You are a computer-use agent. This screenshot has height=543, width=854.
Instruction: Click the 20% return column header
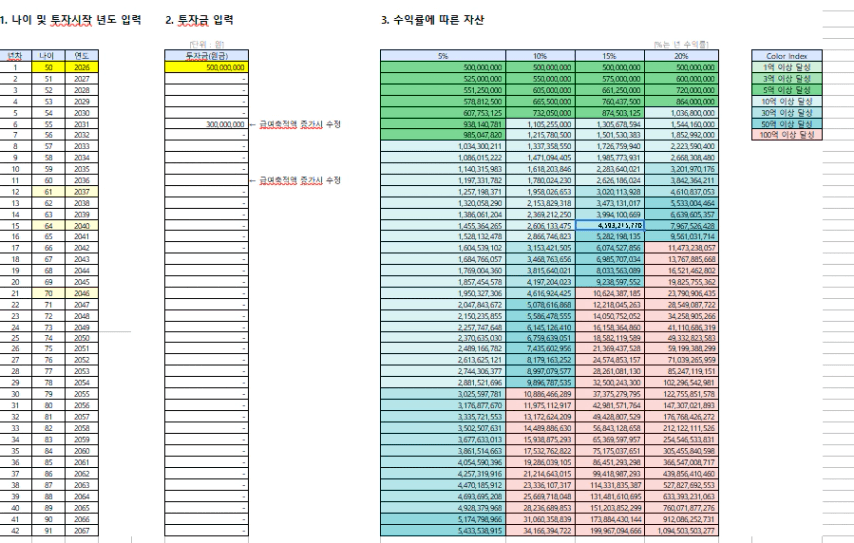[681, 56]
